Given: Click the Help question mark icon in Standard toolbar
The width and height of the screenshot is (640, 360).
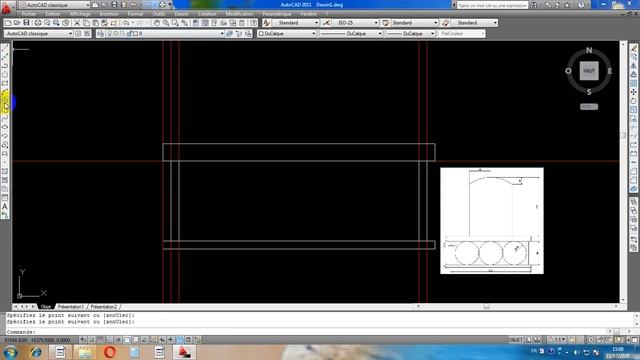Looking at the screenshot, I should [x=253, y=23].
